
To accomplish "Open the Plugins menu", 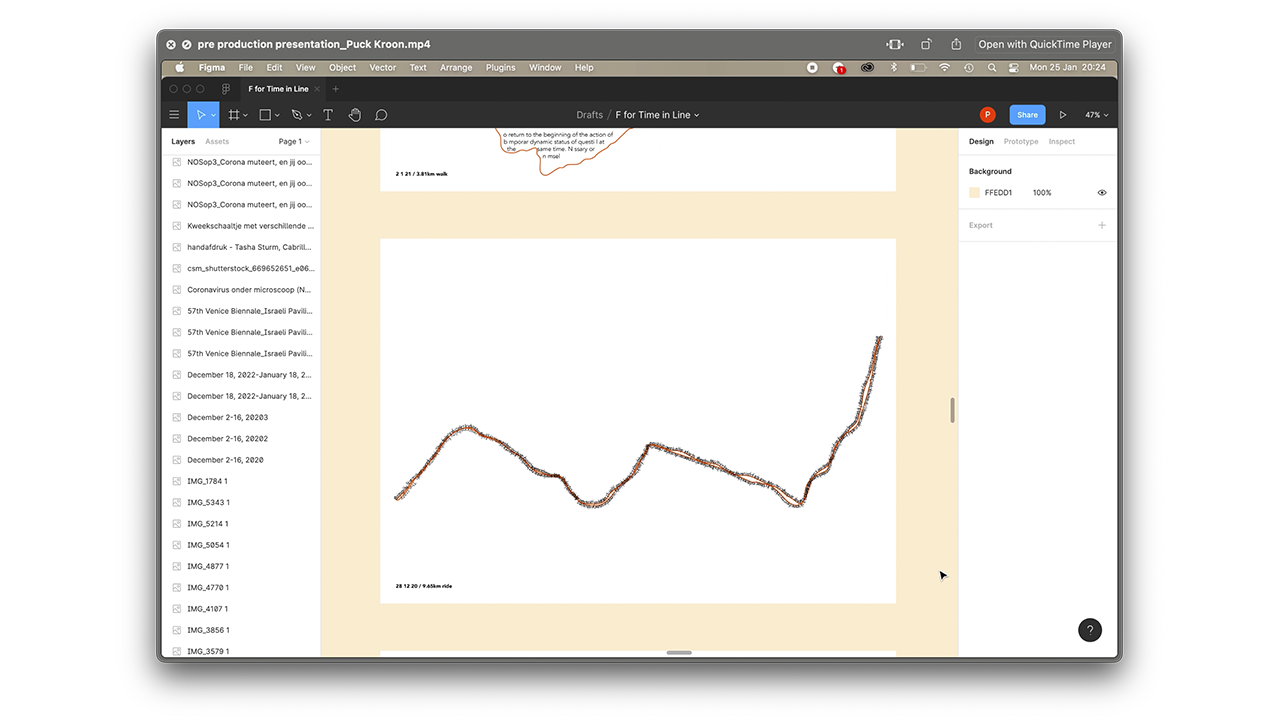I will pyautogui.click(x=501, y=68).
